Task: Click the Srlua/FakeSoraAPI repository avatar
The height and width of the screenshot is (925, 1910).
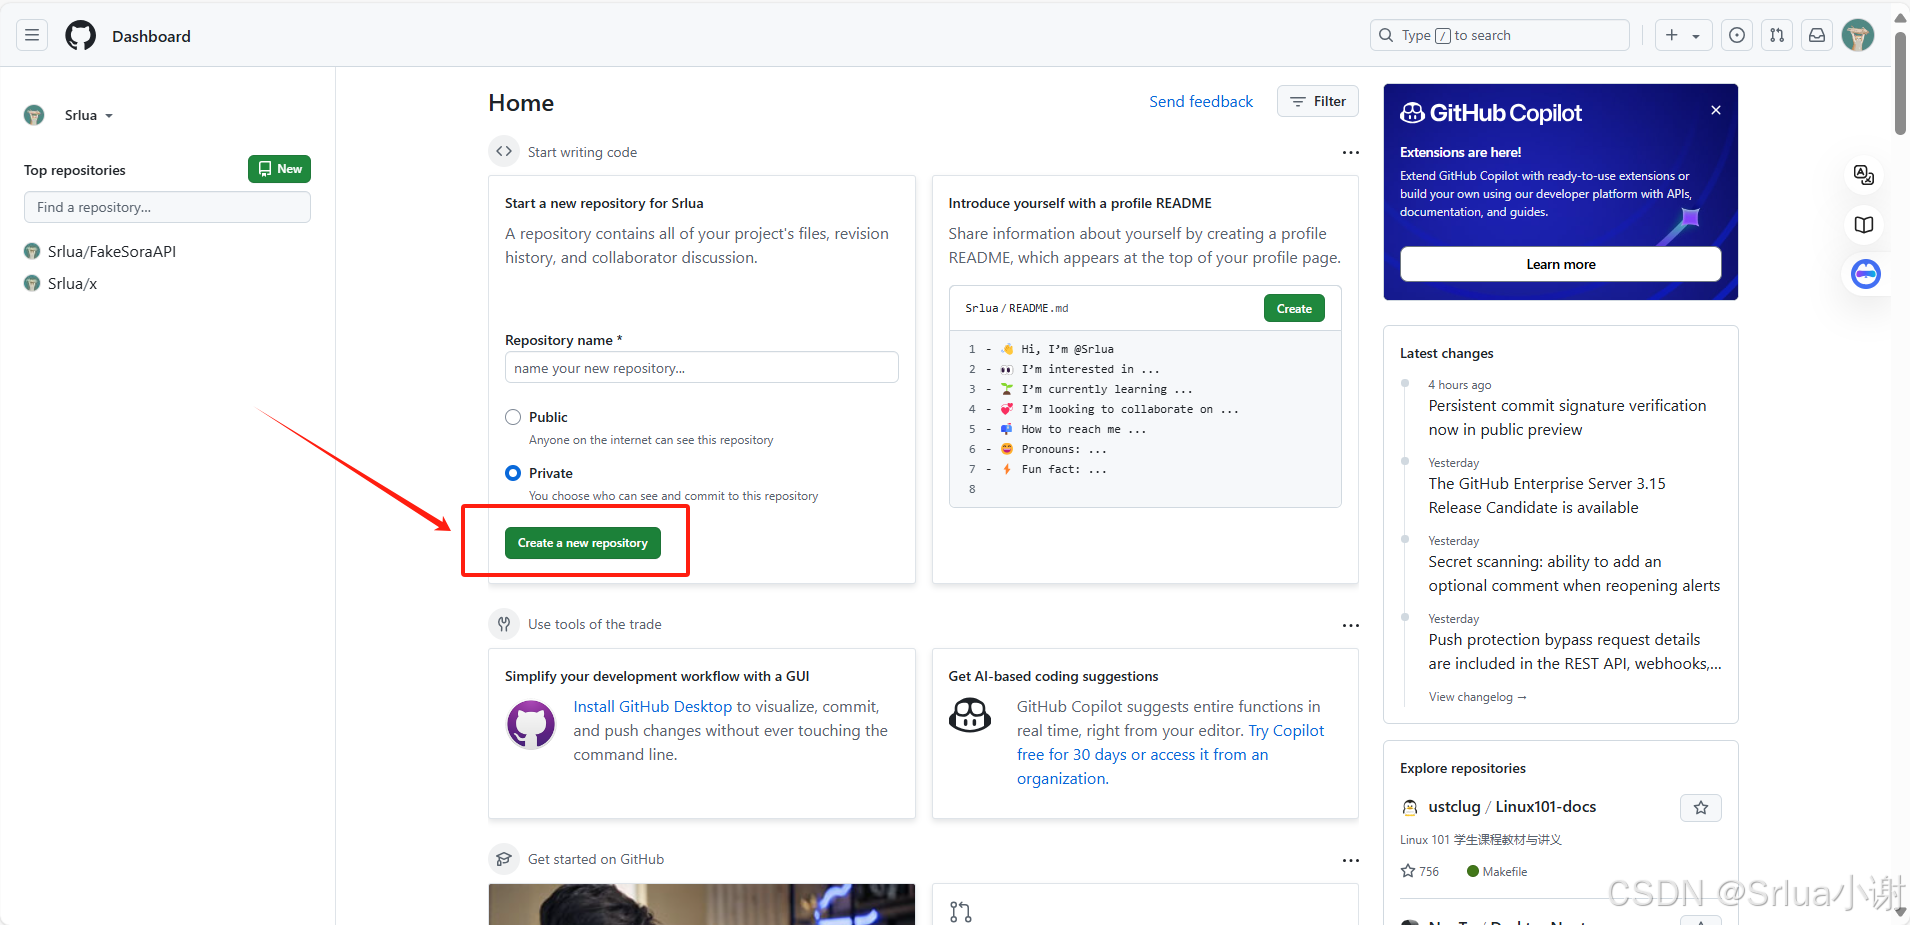Action: [32, 252]
